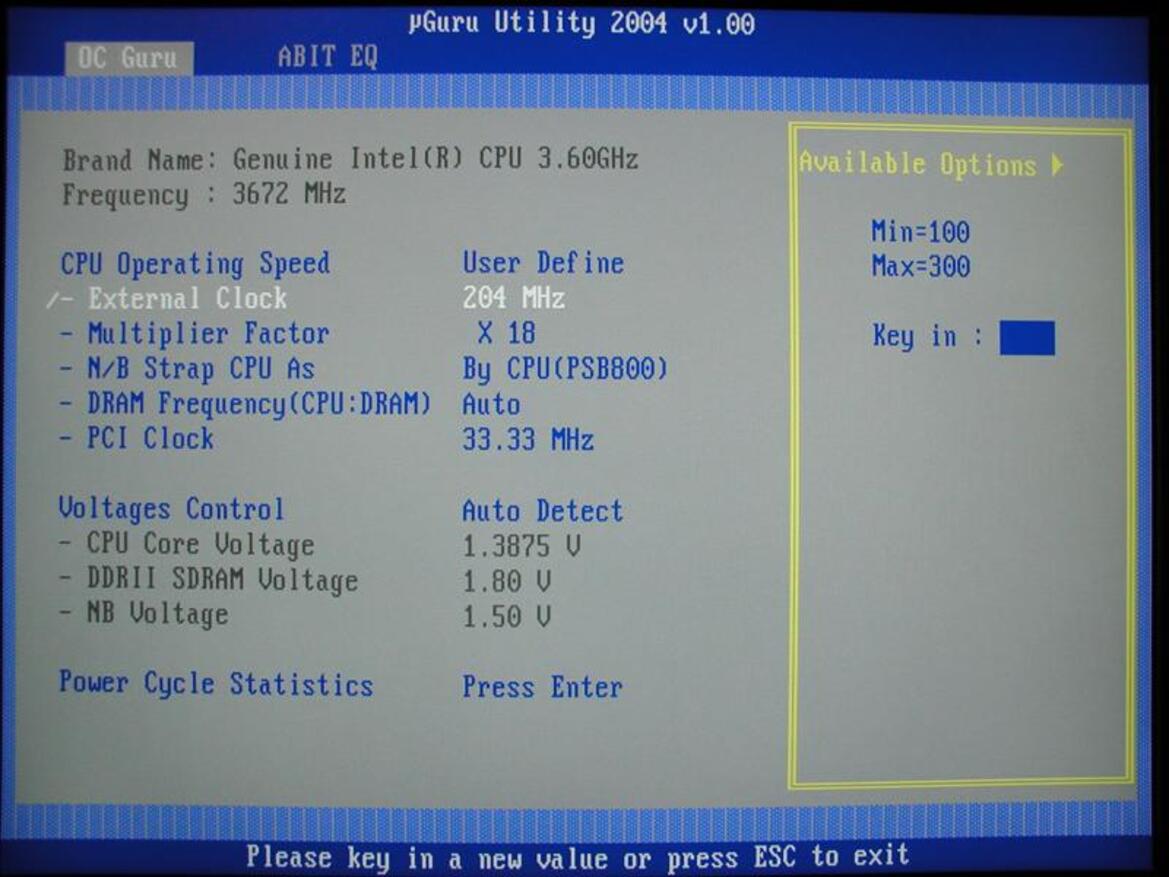Click the 33.33 MHz PCI clock value
The height and width of the screenshot is (877, 1169).
(x=528, y=439)
